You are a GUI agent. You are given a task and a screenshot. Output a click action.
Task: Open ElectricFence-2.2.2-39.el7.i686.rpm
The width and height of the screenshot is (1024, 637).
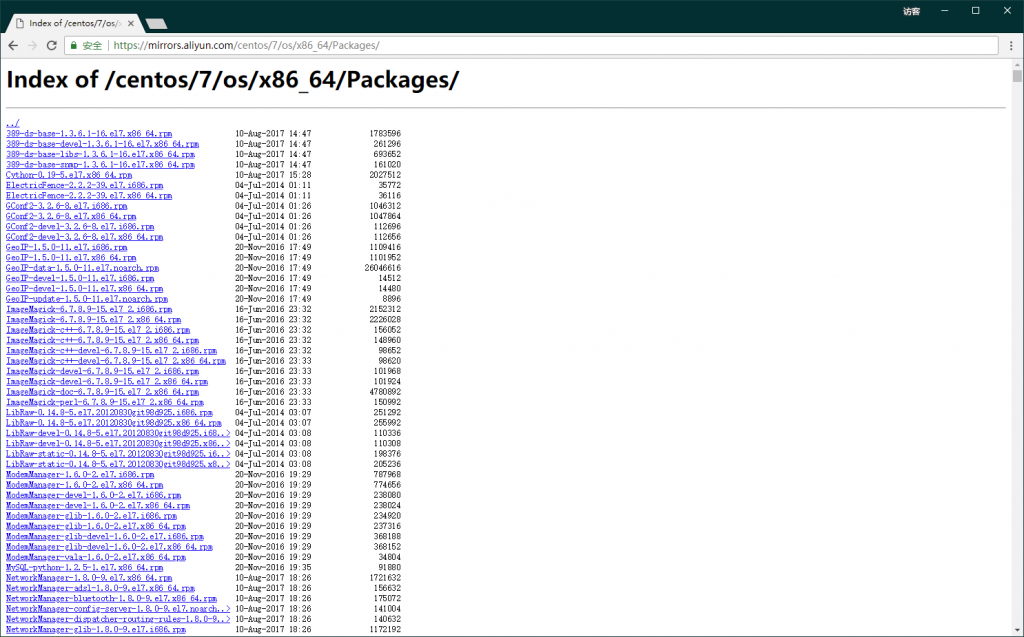coord(84,186)
